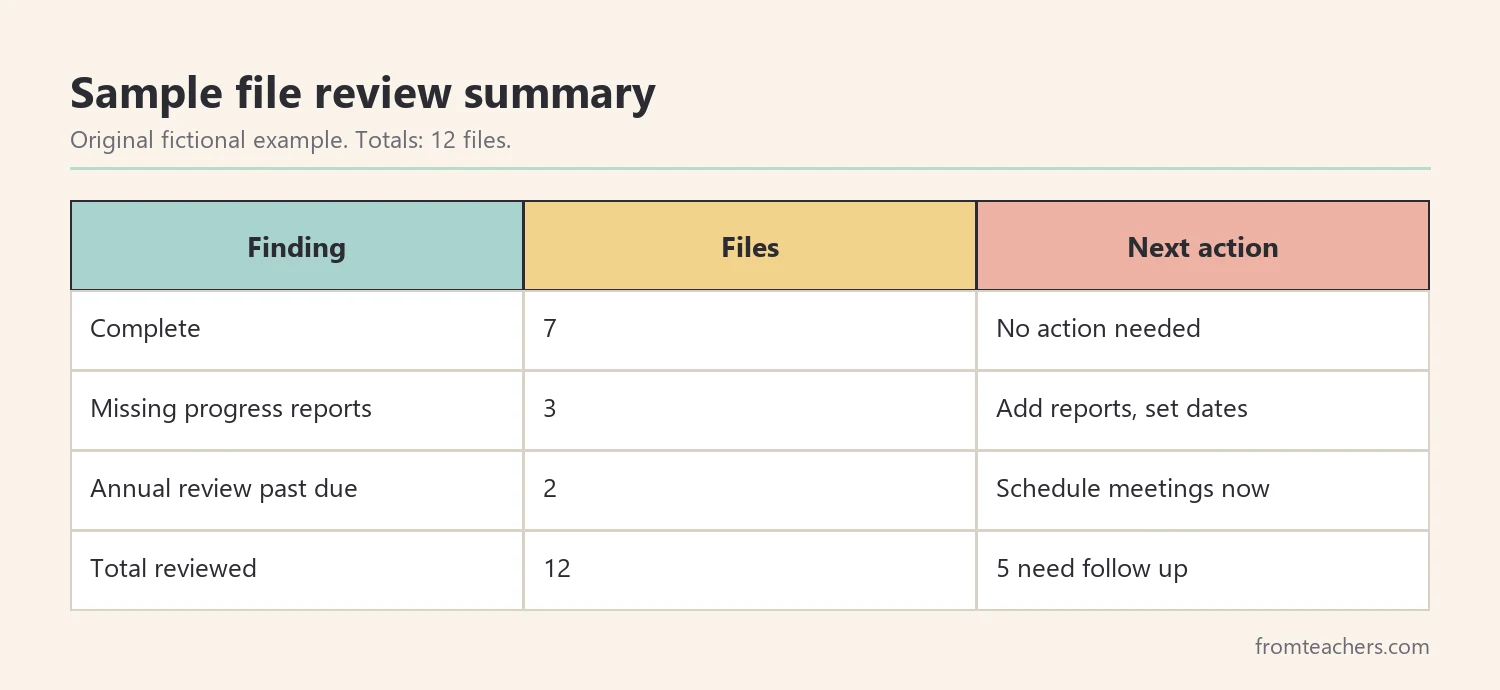
Task: Click the 'Missing progress reports' cell
Action: 297,410
